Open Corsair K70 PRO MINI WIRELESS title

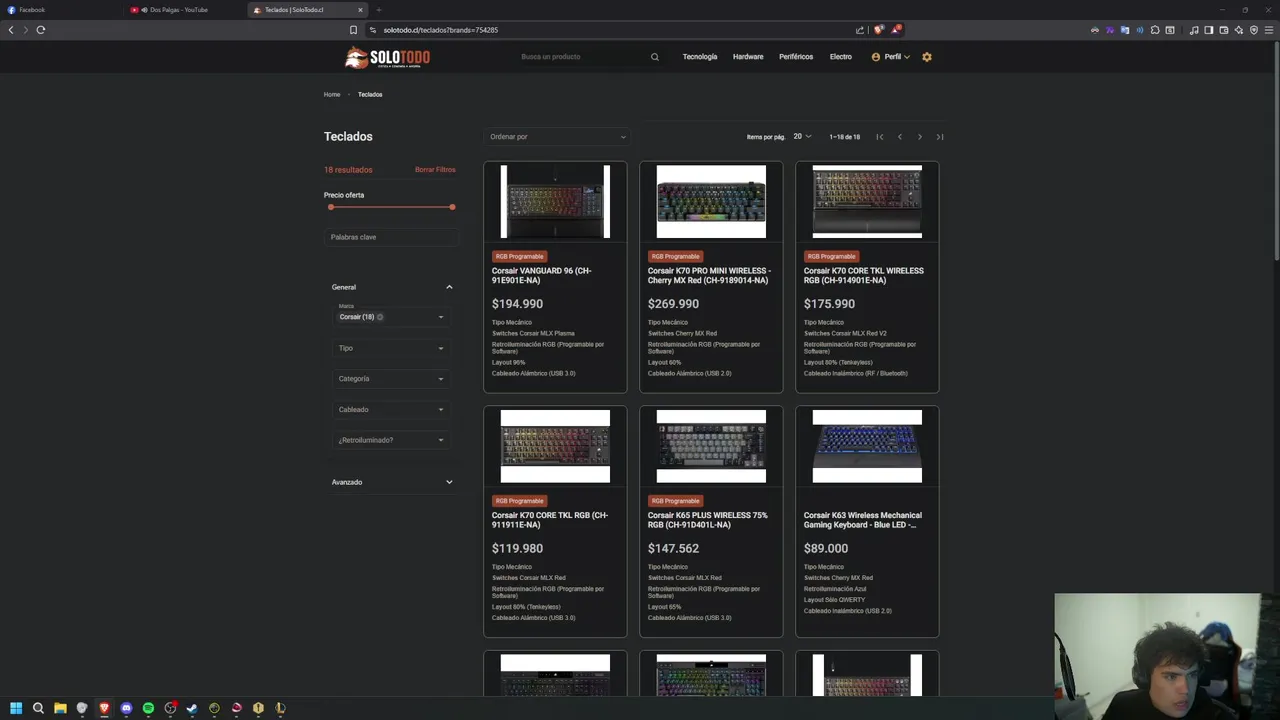[709, 276]
